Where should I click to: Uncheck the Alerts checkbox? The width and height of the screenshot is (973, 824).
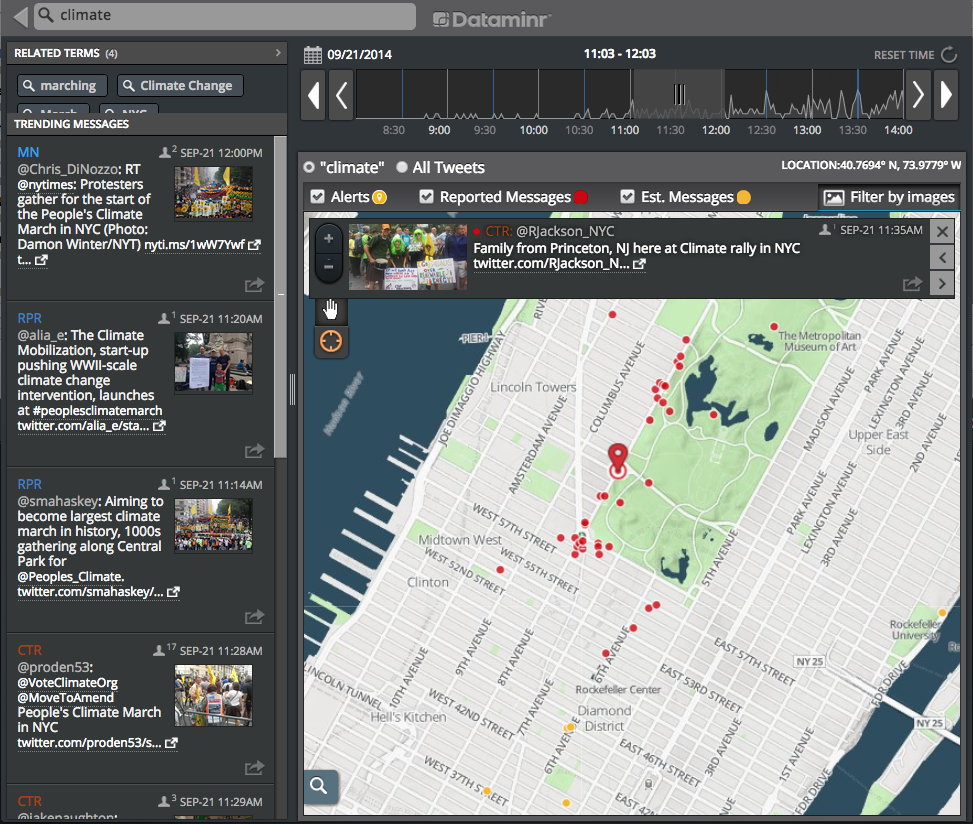pyautogui.click(x=318, y=197)
